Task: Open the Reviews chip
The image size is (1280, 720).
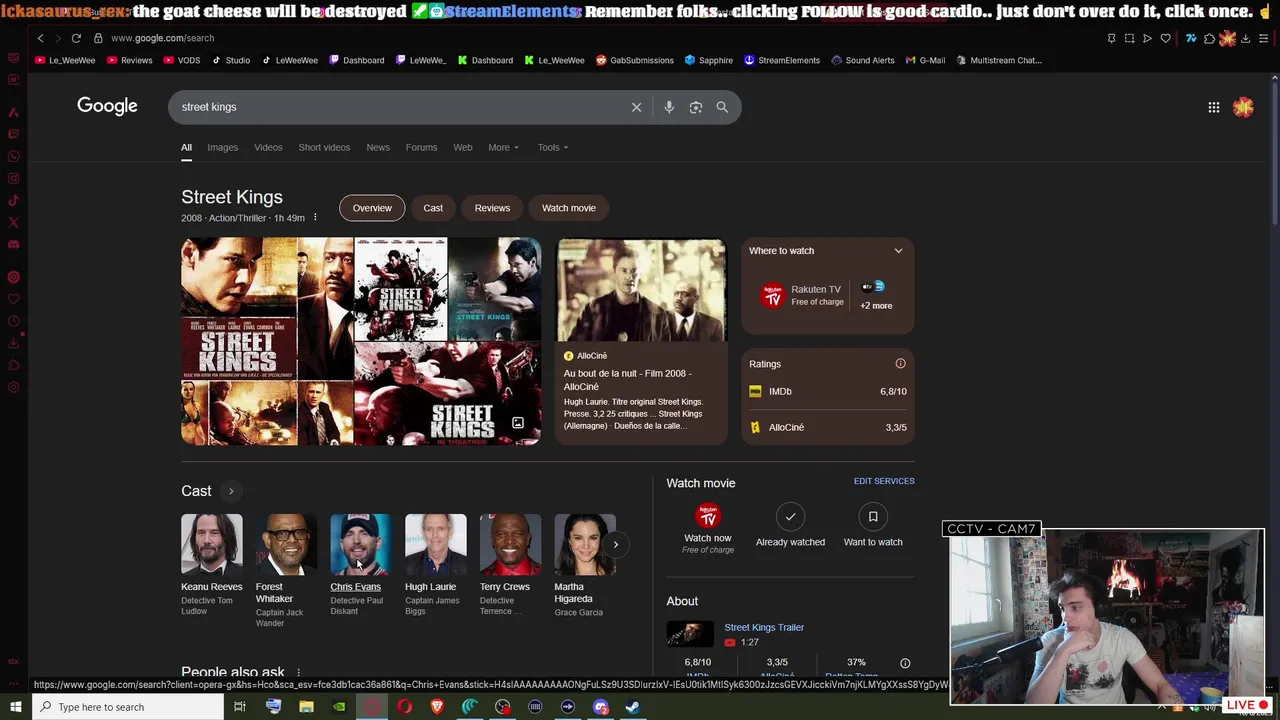Action: point(492,208)
